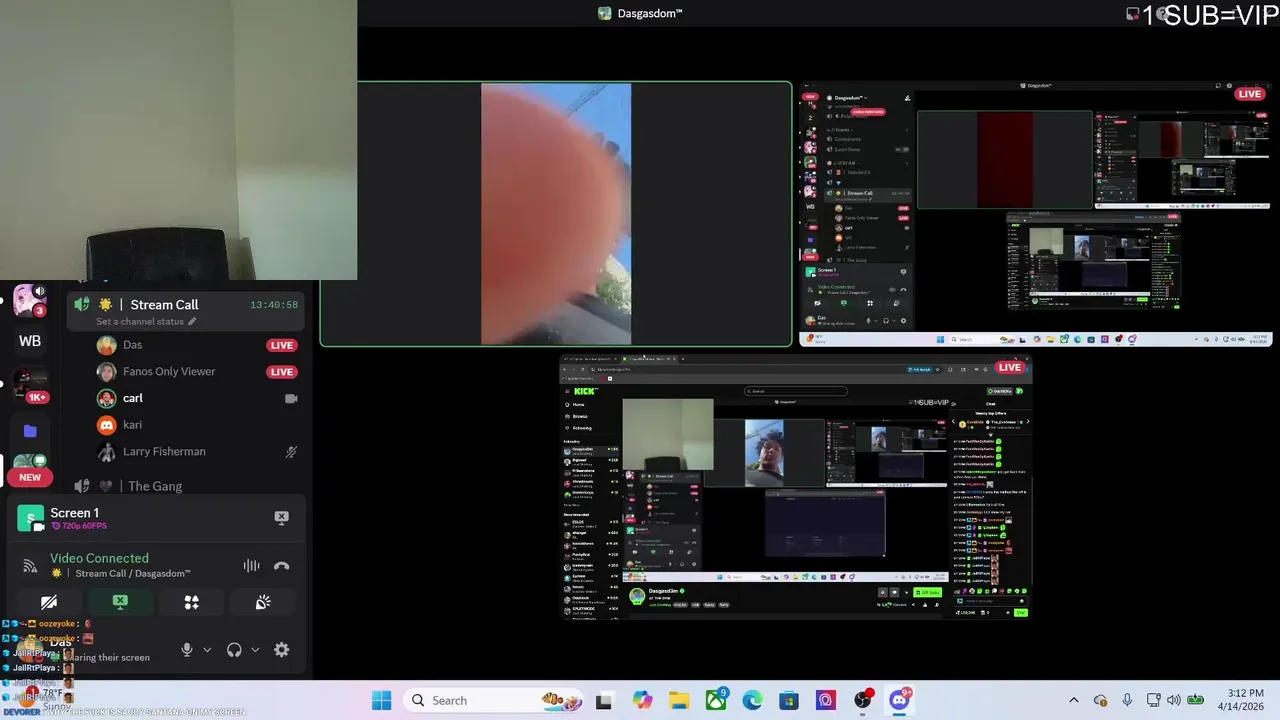1280x720 pixels.
Task: Click carl's camera icon
Action: pyautogui.click(x=291, y=398)
